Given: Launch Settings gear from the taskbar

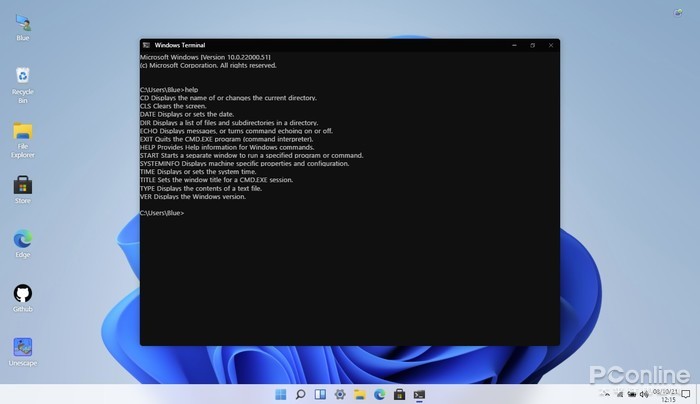Looking at the screenshot, I should [x=340, y=394].
